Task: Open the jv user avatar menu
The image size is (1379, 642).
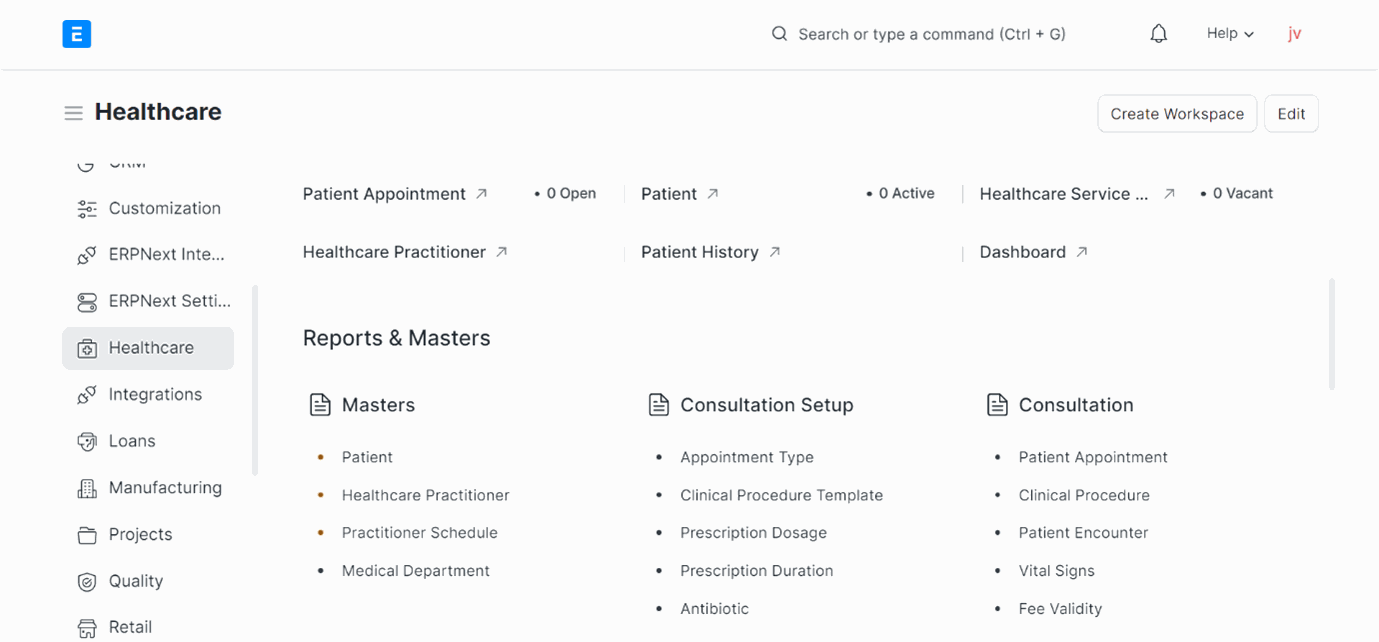Action: click(1295, 34)
